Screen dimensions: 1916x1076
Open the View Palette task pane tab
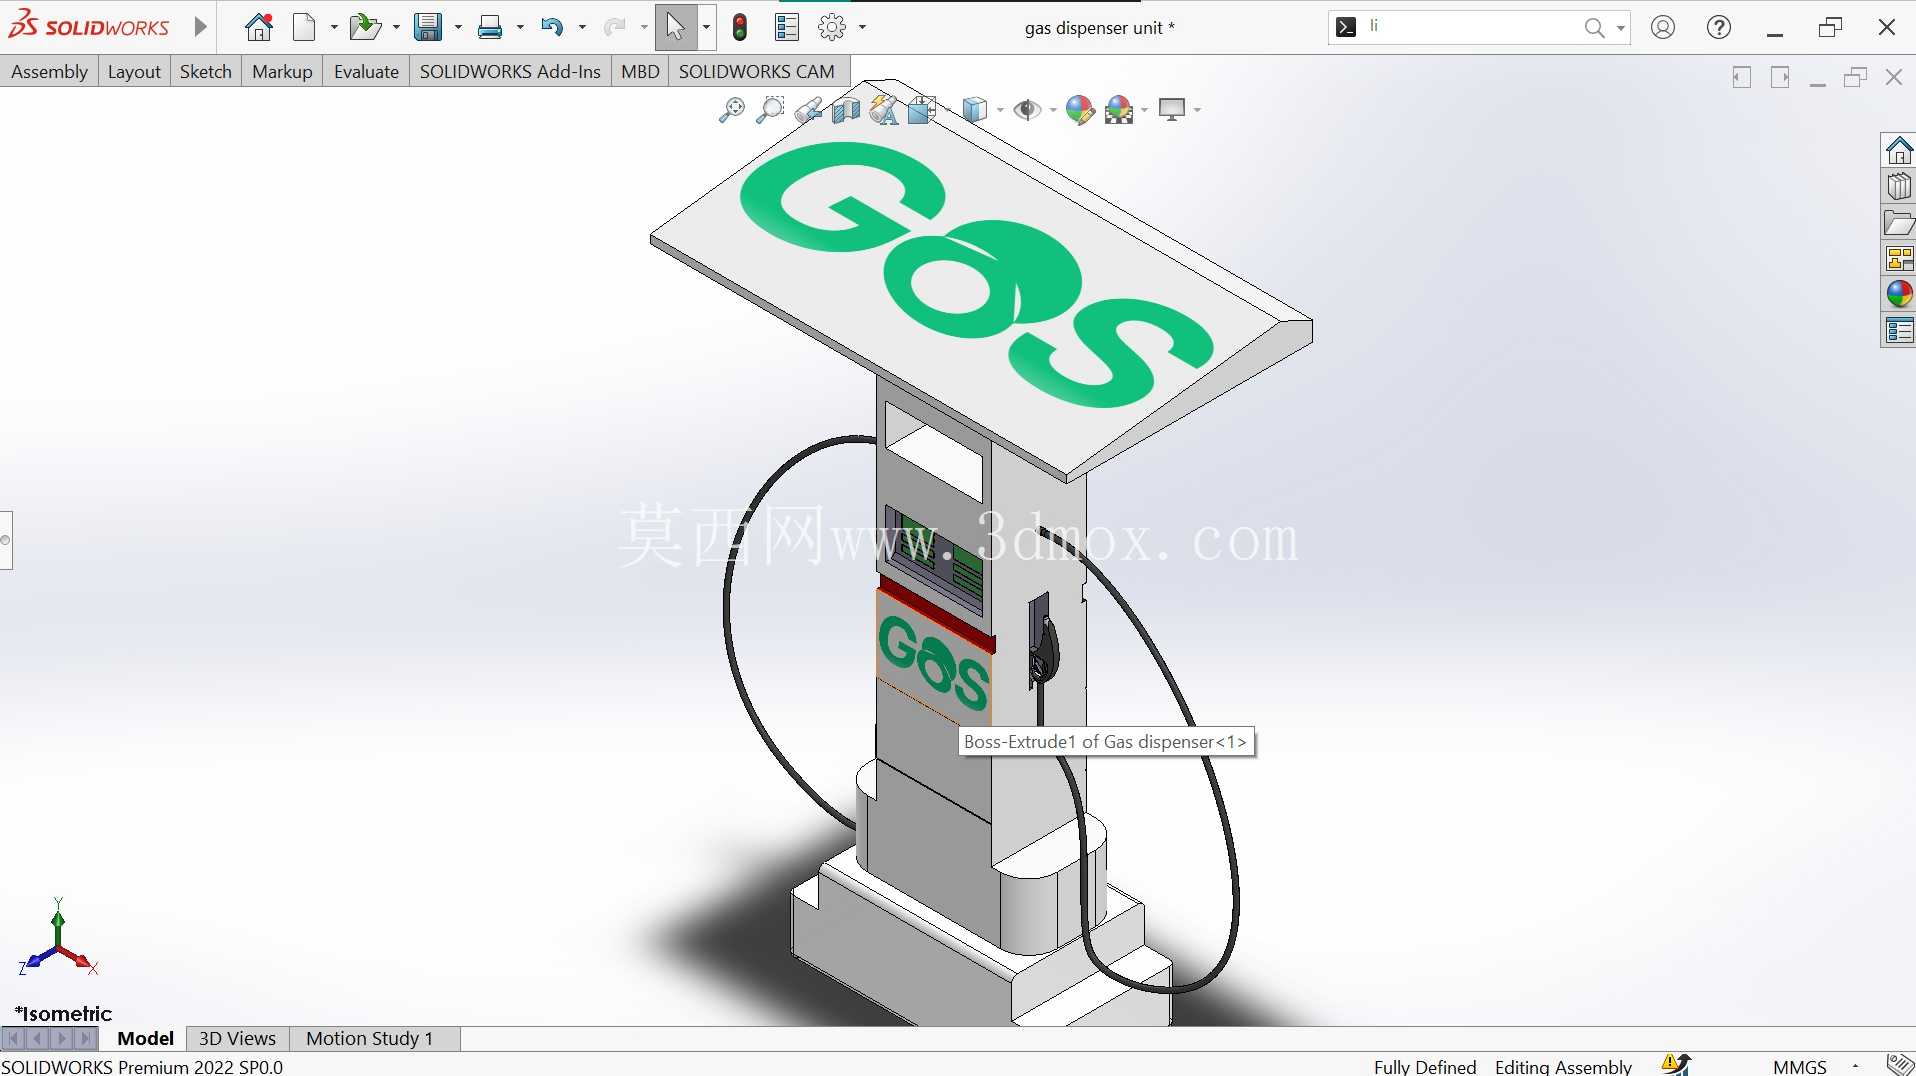point(1899,259)
